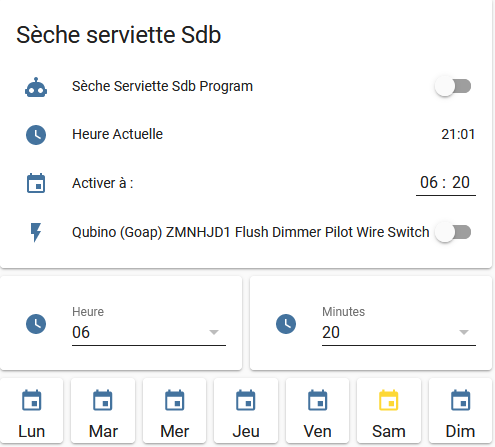Toggle the Dim day button
495x447 pixels.
tap(460, 411)
